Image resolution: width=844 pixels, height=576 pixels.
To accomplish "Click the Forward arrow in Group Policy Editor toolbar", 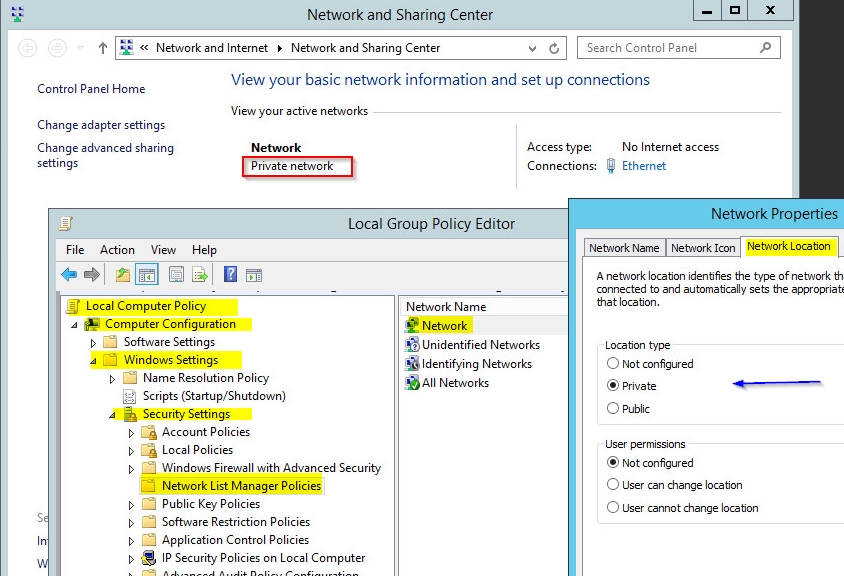I will [x=92, y=275].
